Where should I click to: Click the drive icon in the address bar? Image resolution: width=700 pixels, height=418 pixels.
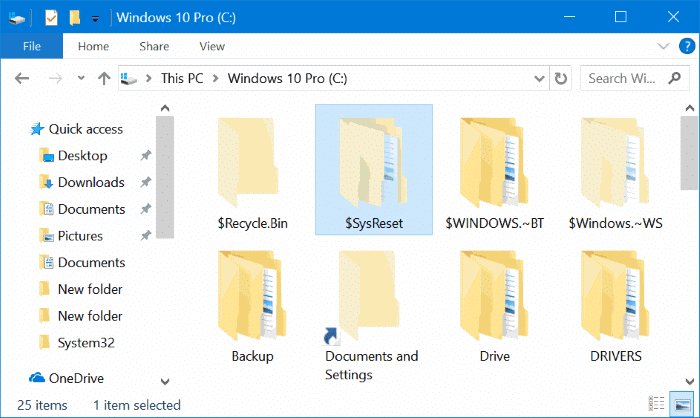129,79
